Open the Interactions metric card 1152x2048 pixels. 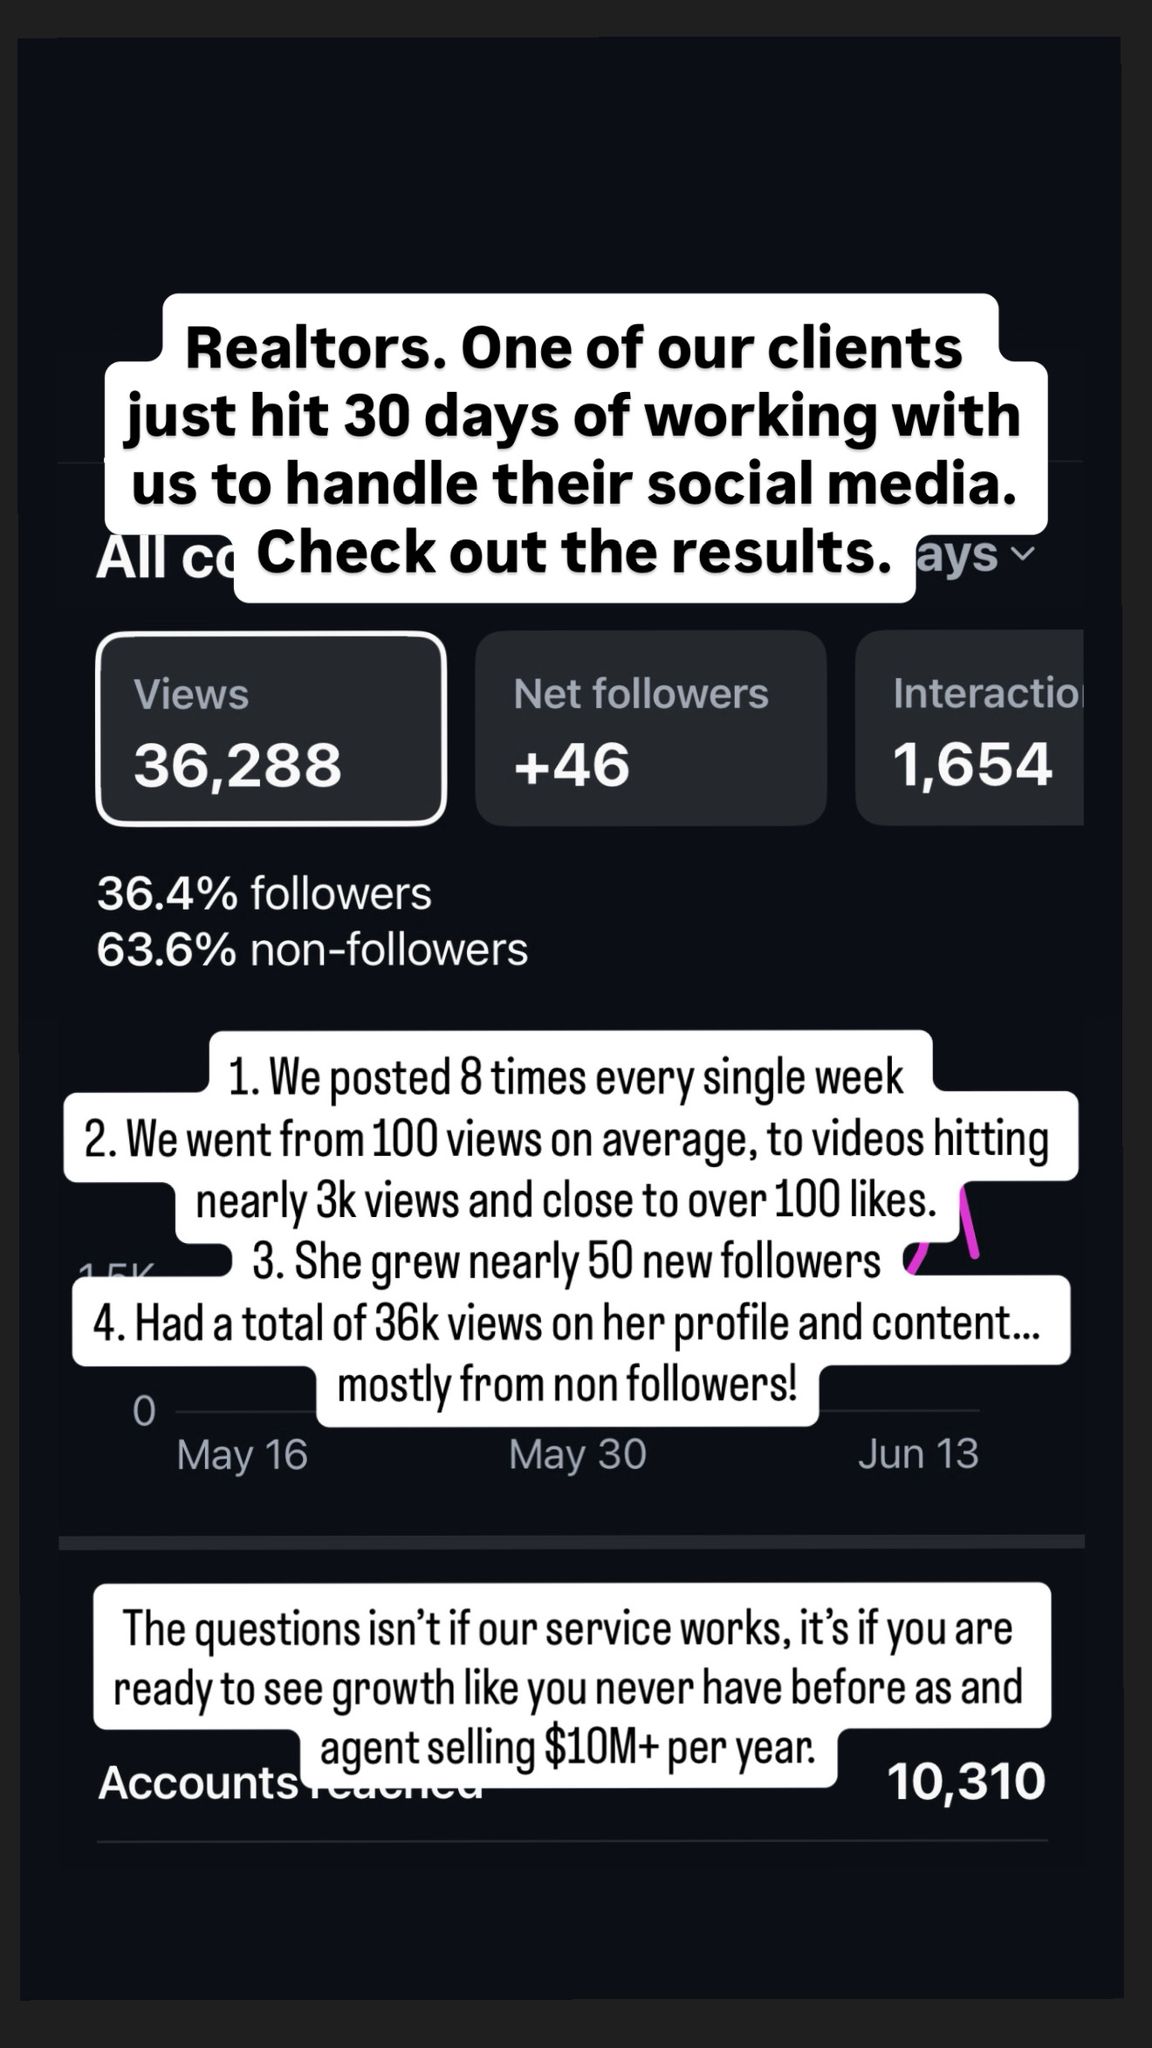click(970, 728)
